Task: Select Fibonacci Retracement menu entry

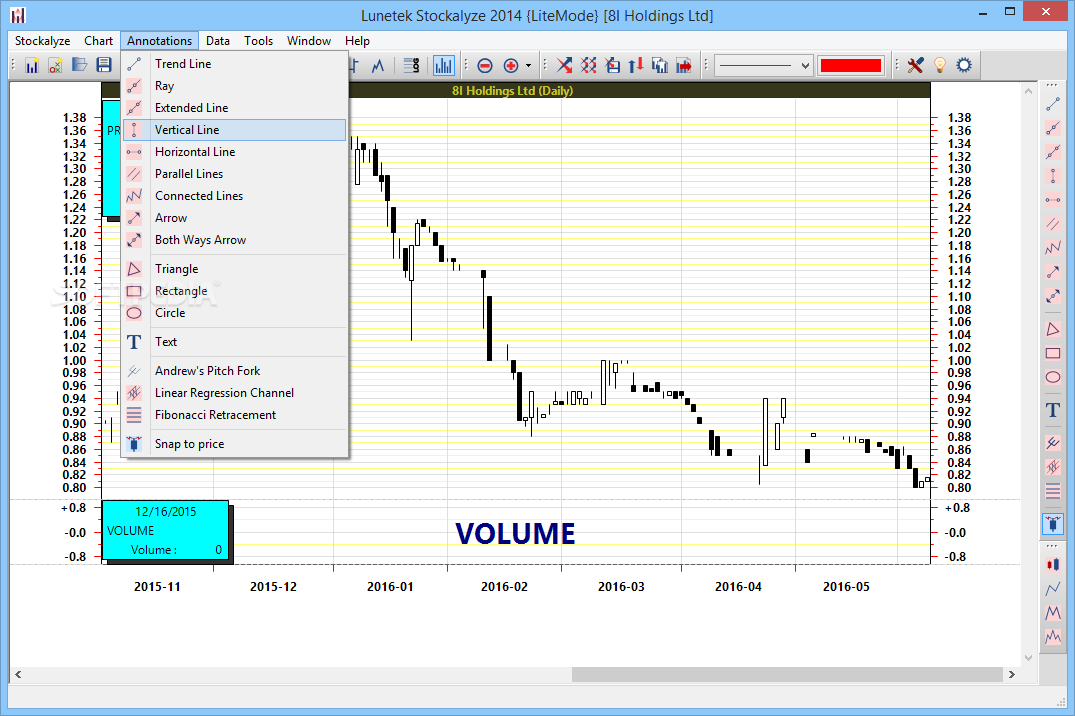Action: click(234, 414)
